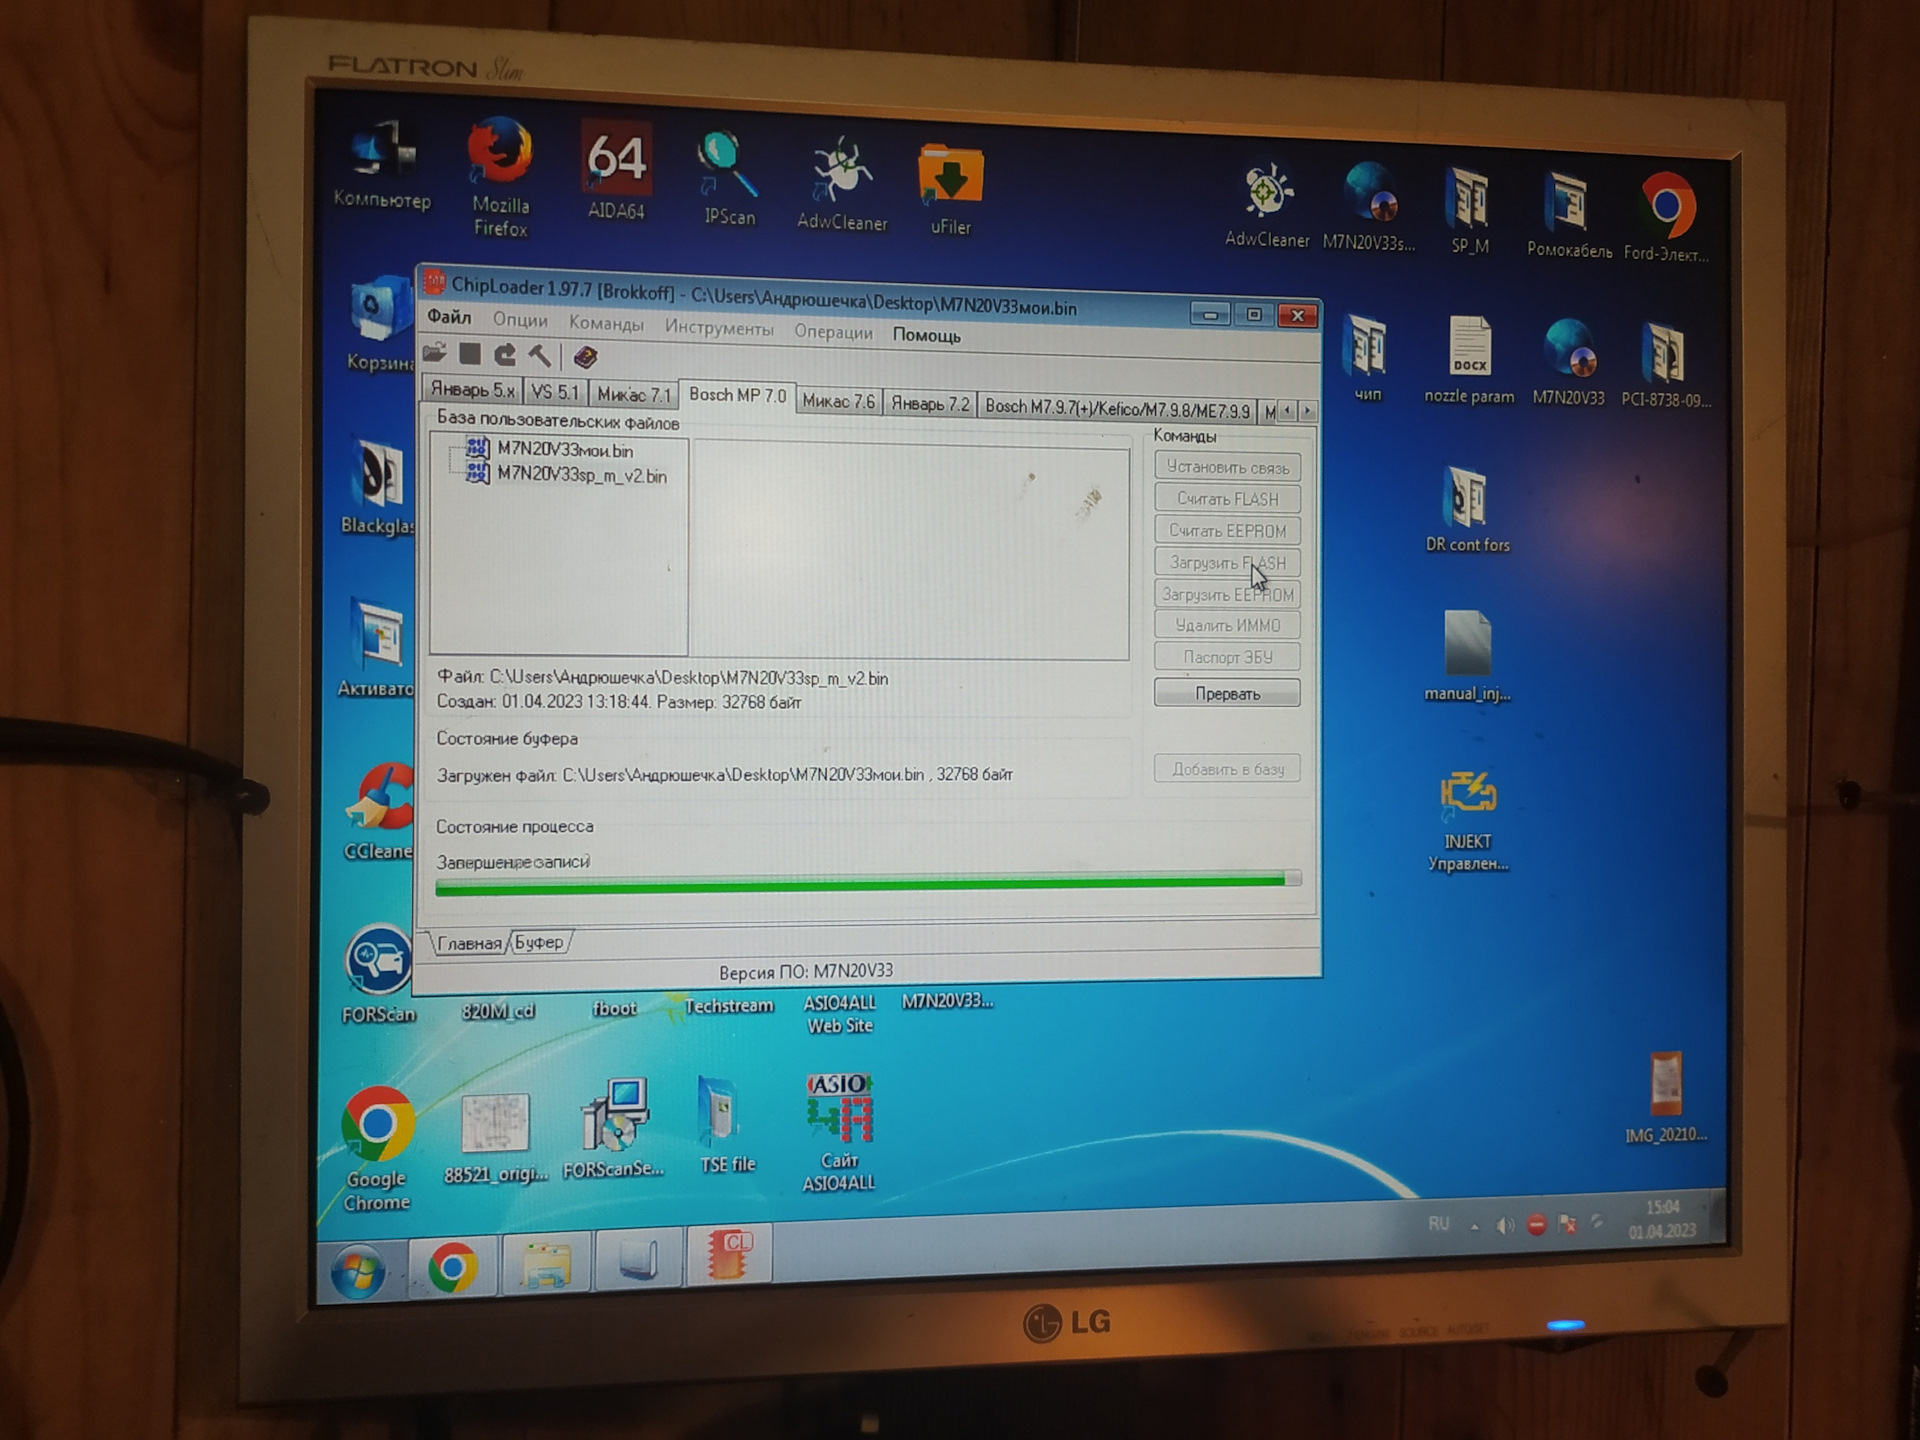Click the open file toolbar icon
Screen dimensions: 1920x1440
pyautogui.click(x=434, y=352)
